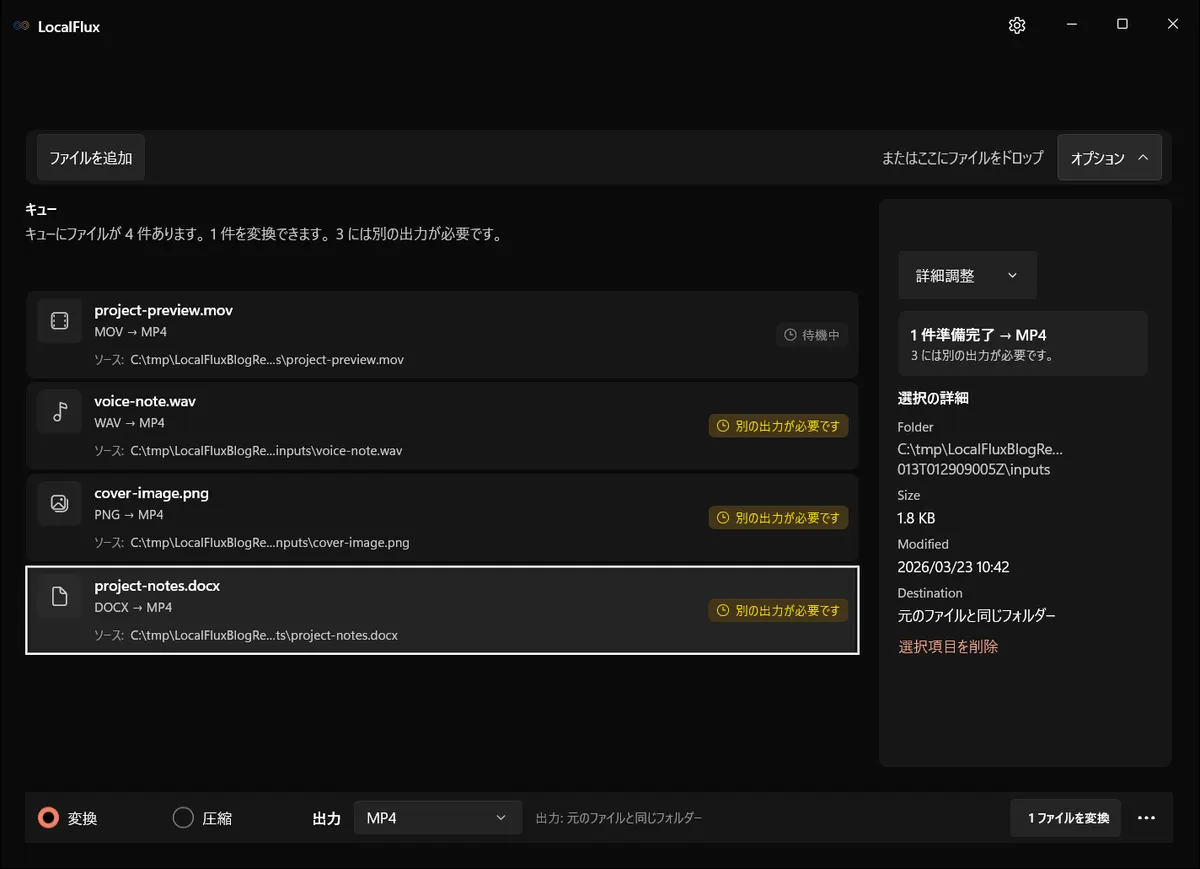Screen dimensions: 1200x869
Task: Click the 待機中 status badge on project-preview.mov
Action: pyautogui.click(x=812, y=335)
